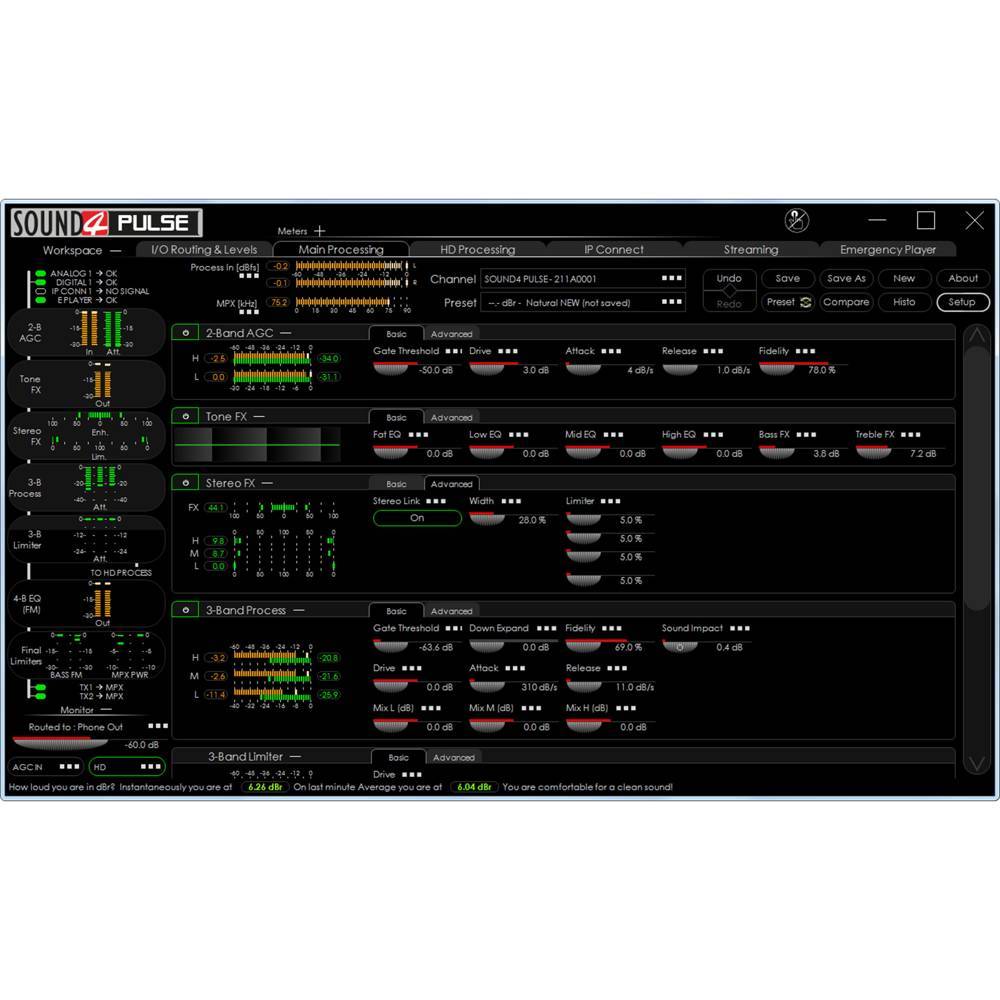
Task: Collapse the 2-Band AGC section
Action: (285, 333)
